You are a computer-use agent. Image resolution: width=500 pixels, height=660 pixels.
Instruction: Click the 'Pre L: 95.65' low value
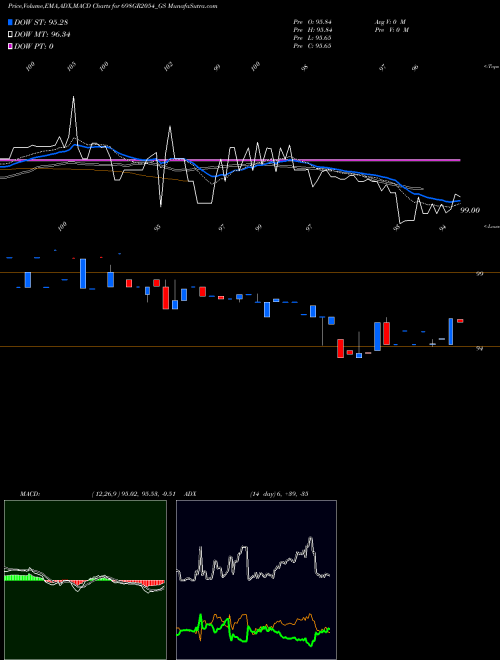pyautogui.click(x=312, y=38)
